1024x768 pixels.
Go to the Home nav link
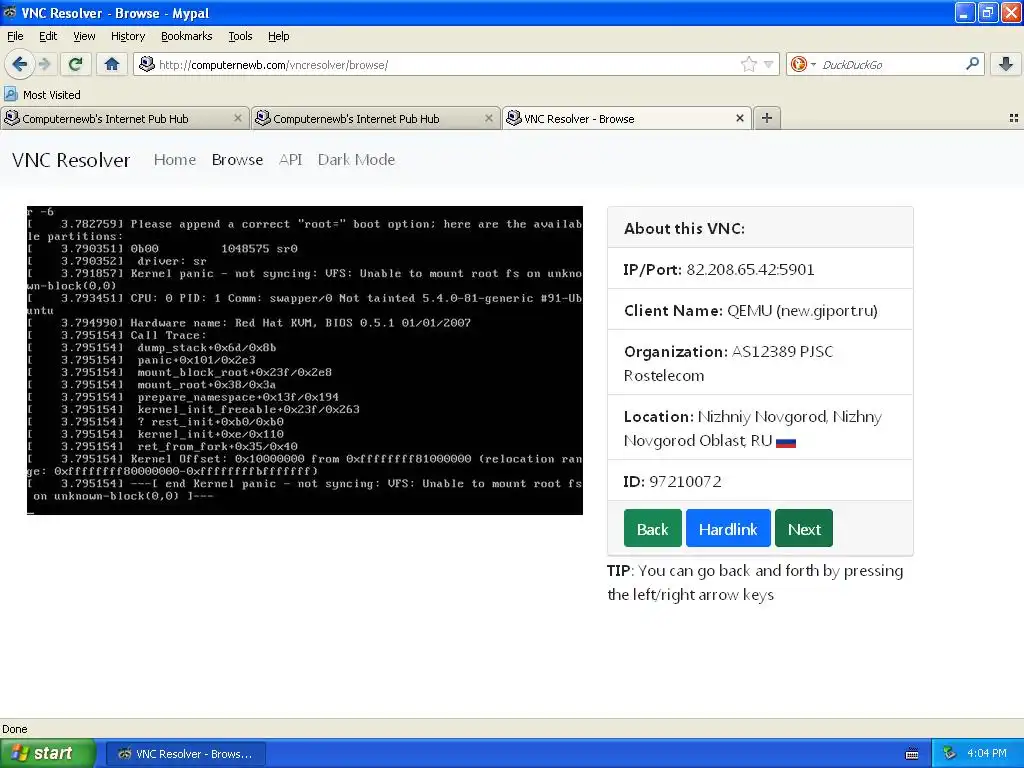175,160
